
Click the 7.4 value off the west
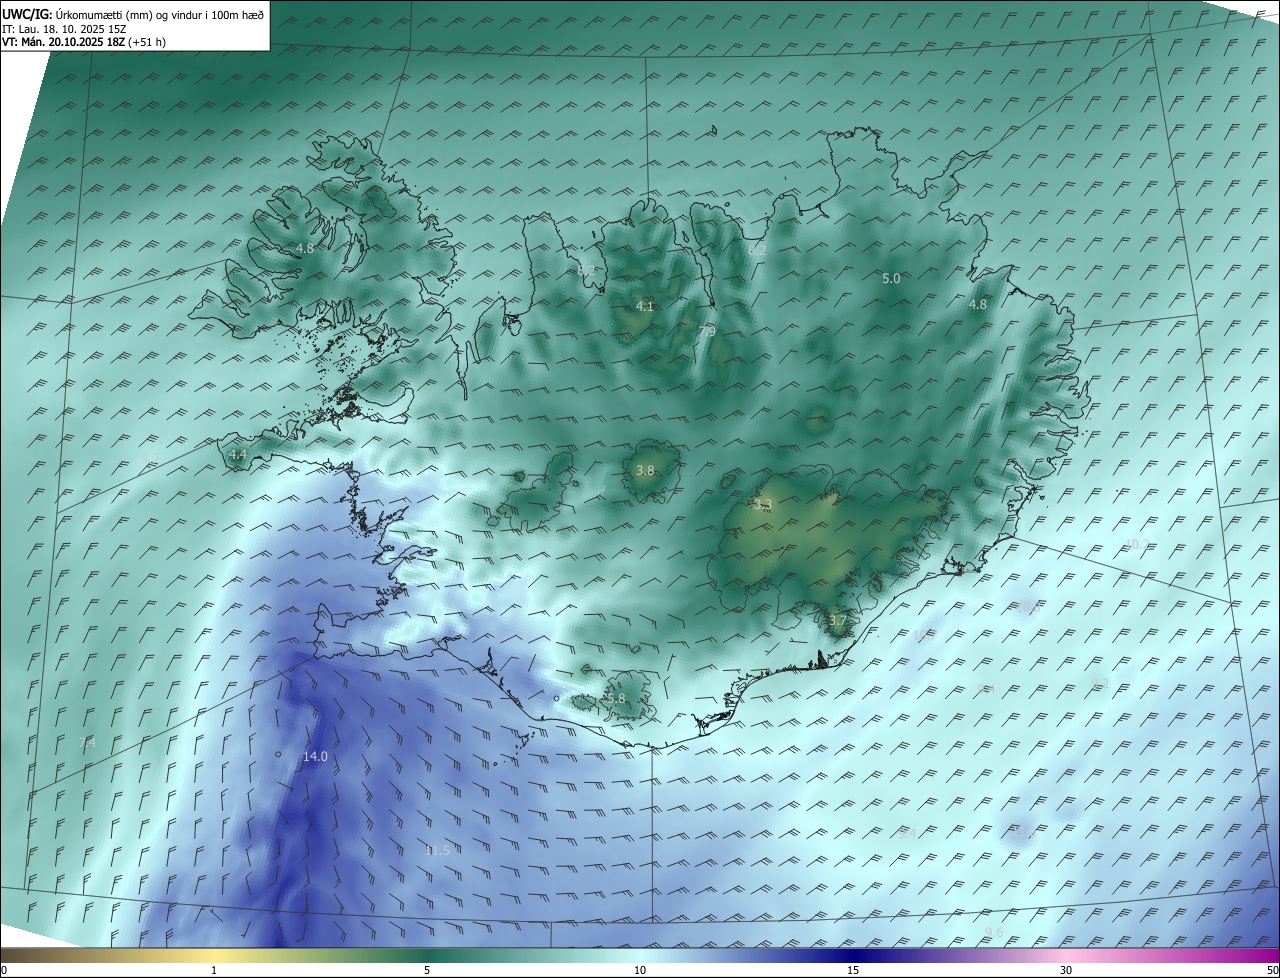87,743
